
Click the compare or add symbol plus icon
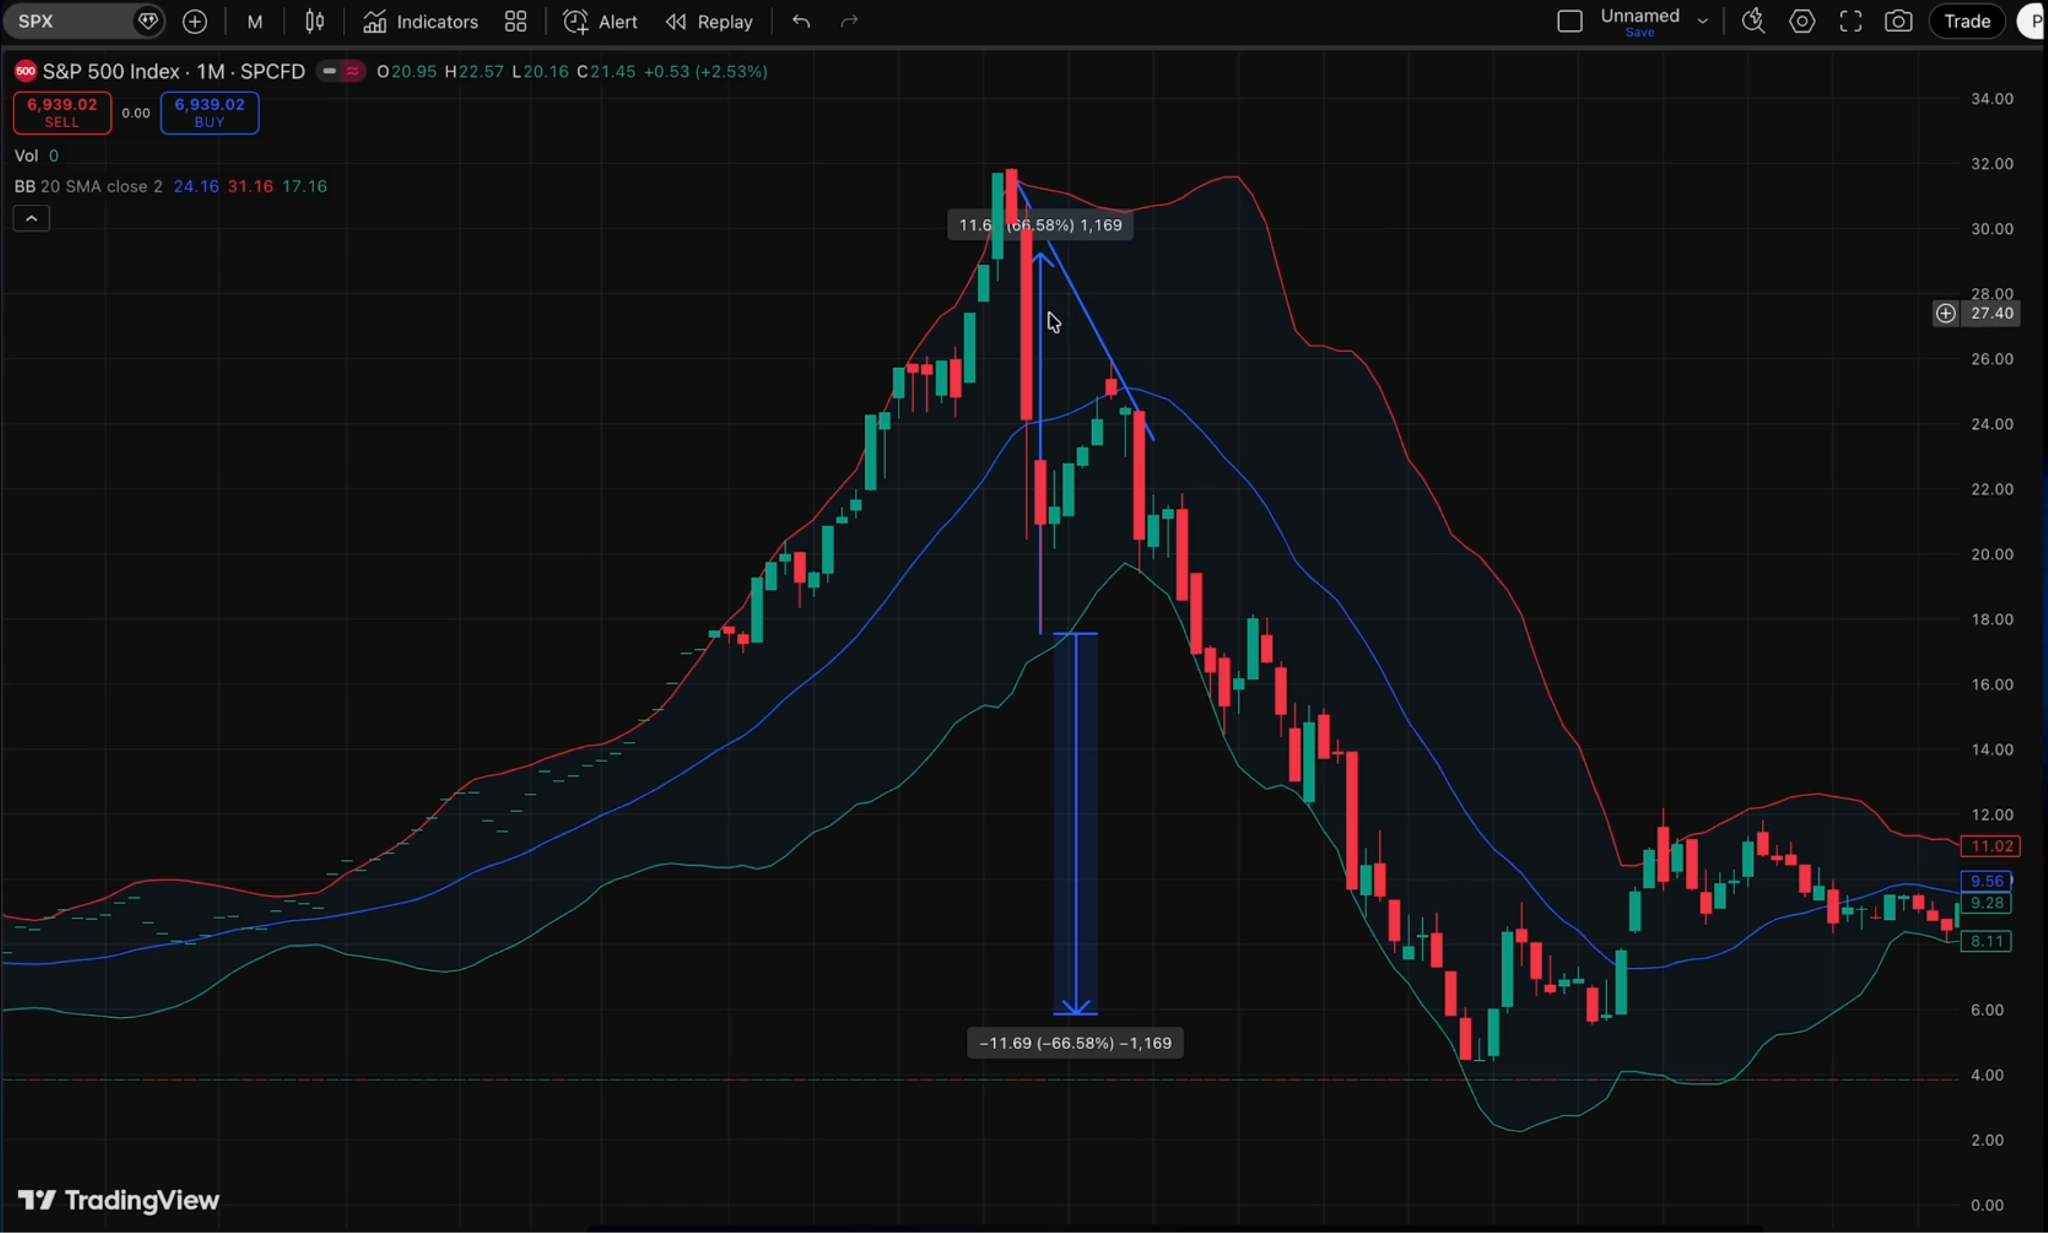tap(195, 22)
